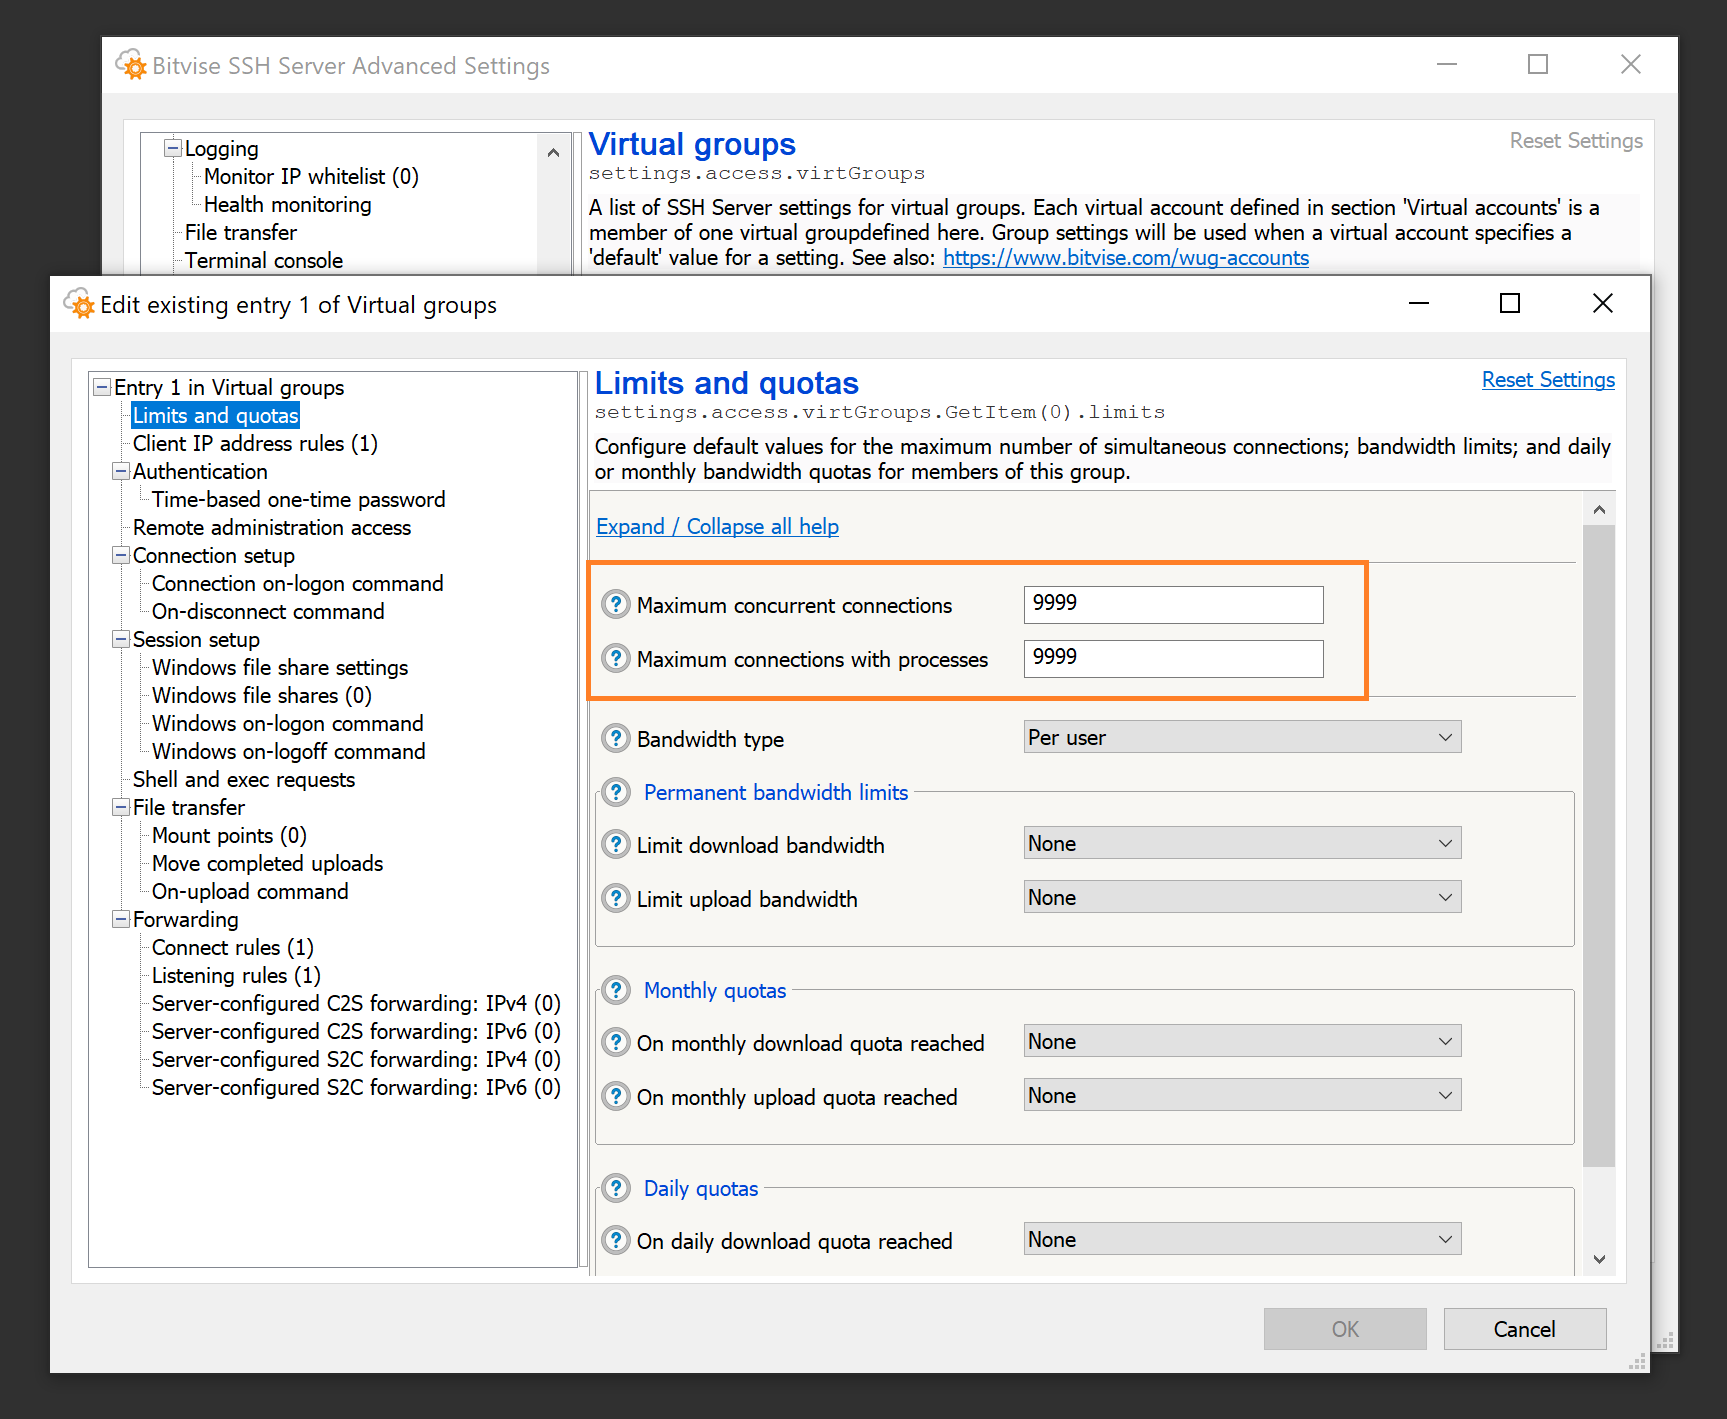Click the Cancel button

coord(1524,1329)
